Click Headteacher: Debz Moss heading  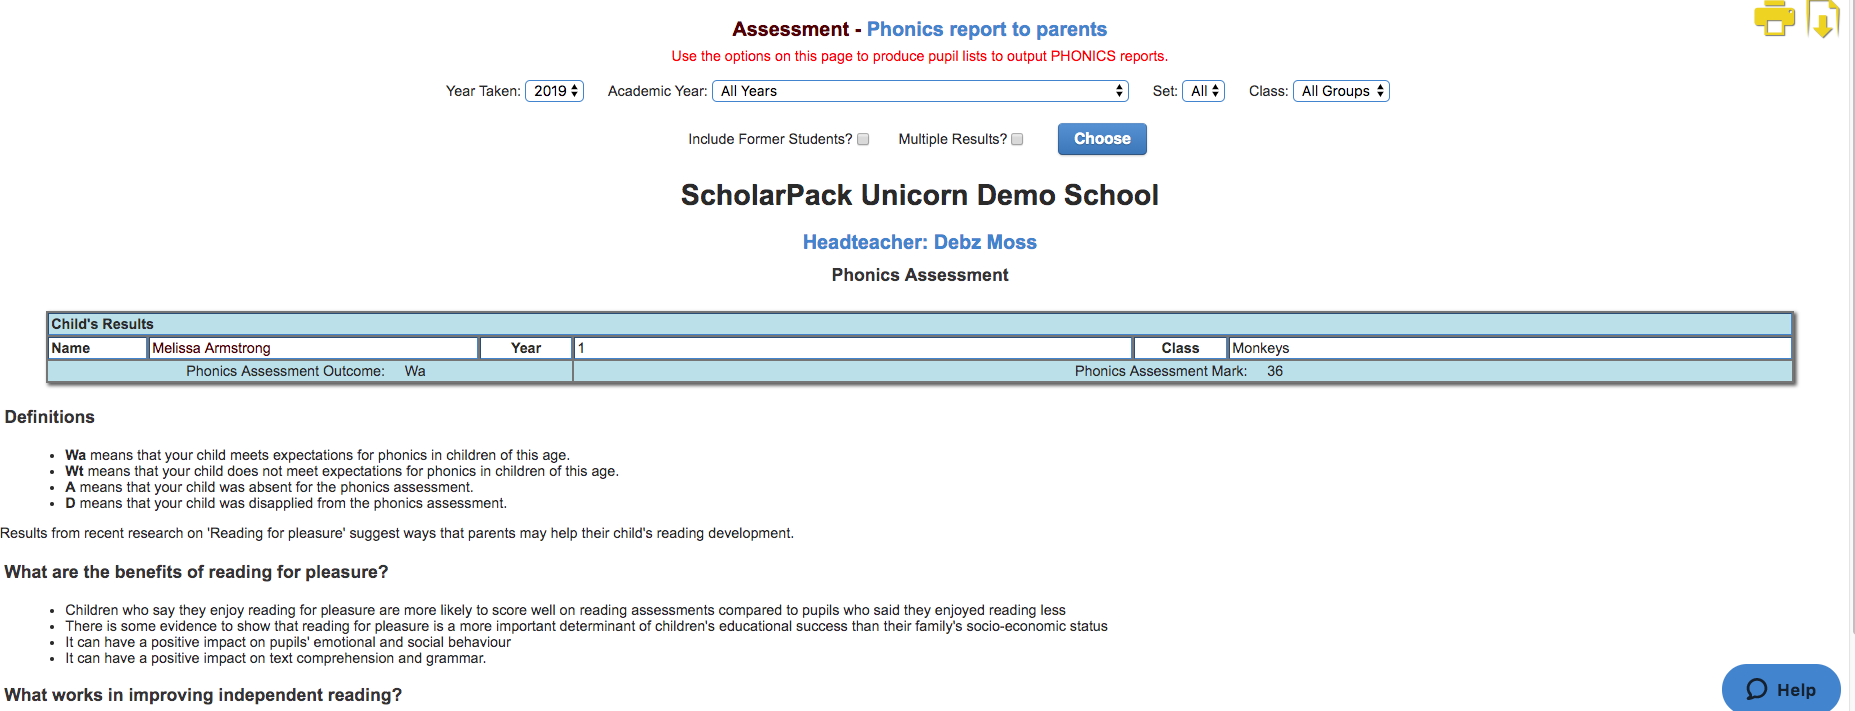pyautogui.click(x=920, y=242)
